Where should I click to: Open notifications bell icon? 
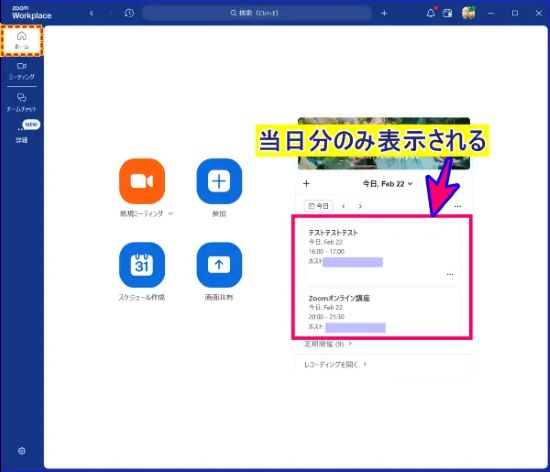[431, 13]
